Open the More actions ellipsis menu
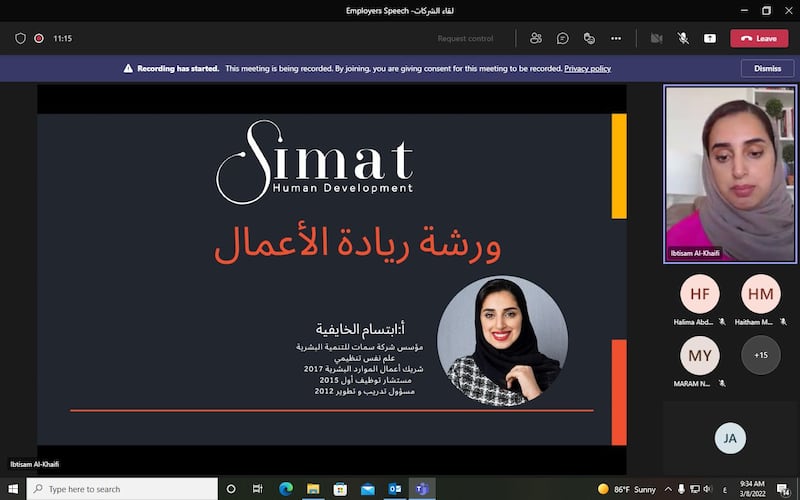 [616, 38]
